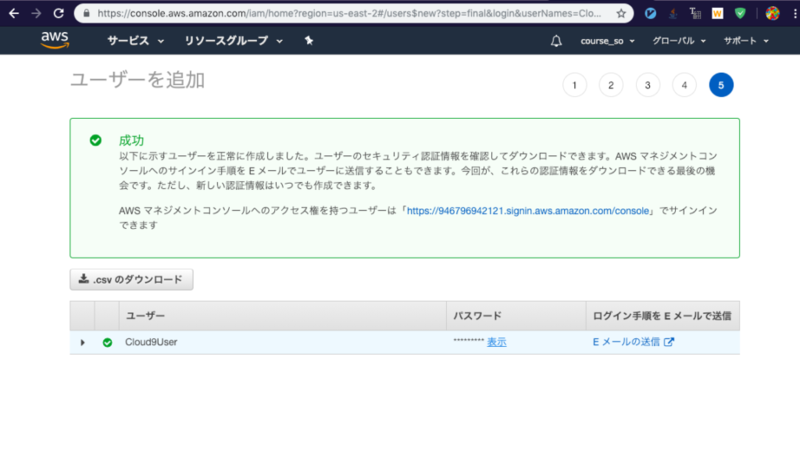Open the course_so account dropdown
800x464 pixels.
point(607,41)
